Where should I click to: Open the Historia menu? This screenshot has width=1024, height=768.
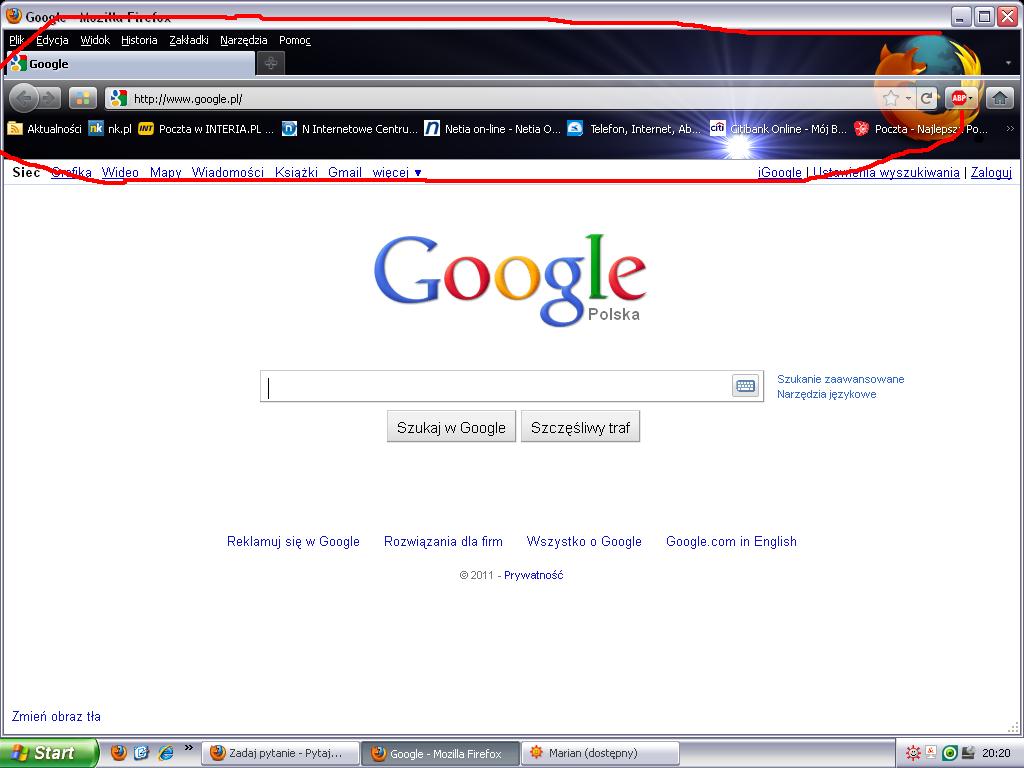click(x=139, y=40)
